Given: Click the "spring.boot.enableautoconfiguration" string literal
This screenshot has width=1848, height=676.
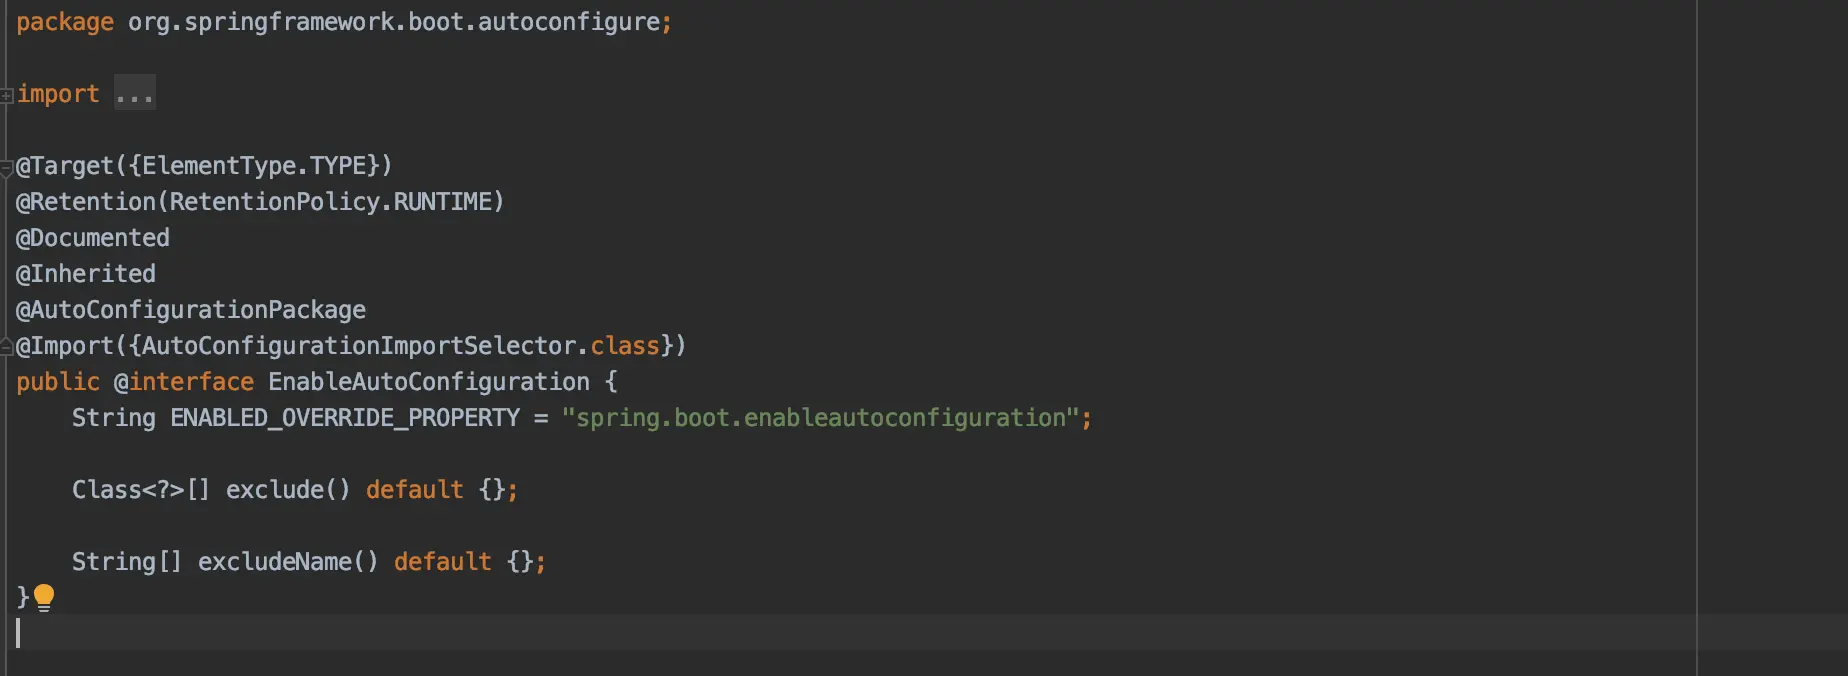Looking at the screenshot, I should (820, 417).
